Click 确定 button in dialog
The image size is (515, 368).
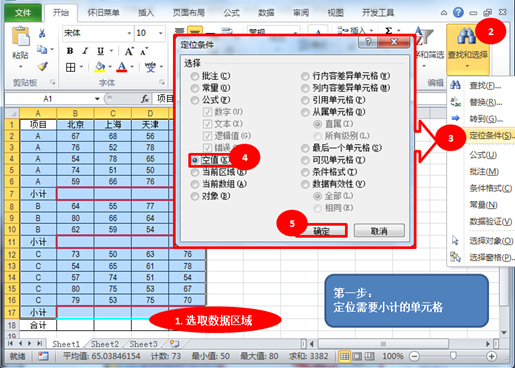pos(321,231)
